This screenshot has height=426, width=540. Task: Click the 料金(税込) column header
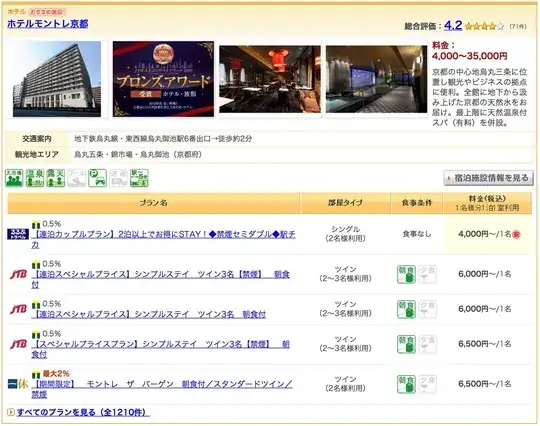click(487, 203)
